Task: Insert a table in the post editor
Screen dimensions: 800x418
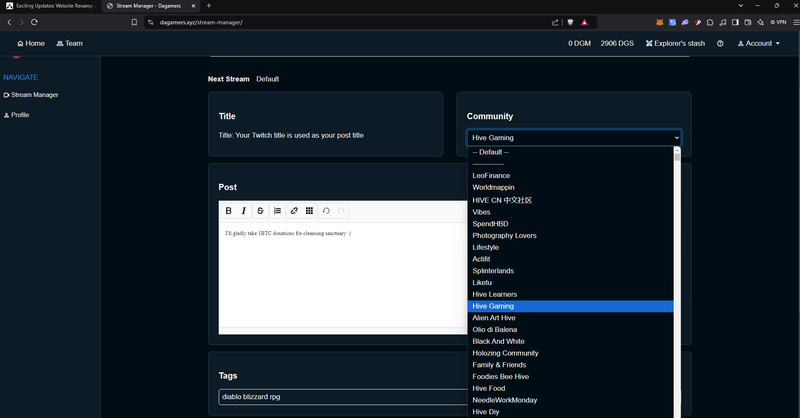Action: (310, 211)
